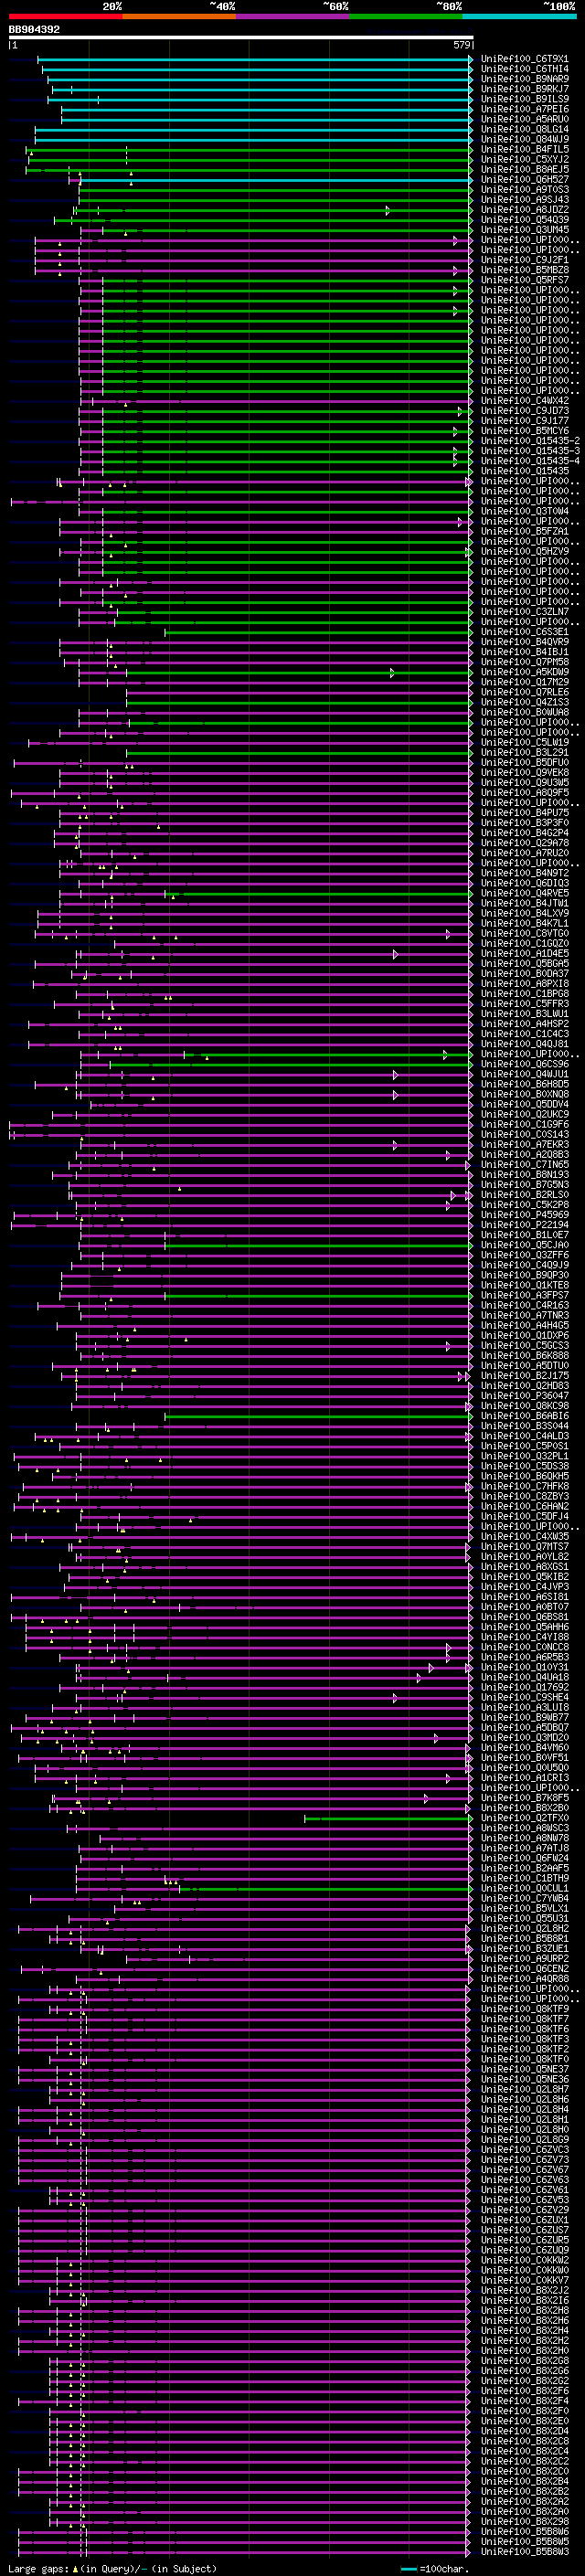Open the UniRef100_C6THI4 entry
This screenshot has width=585, height=2576.
point(524,69)
